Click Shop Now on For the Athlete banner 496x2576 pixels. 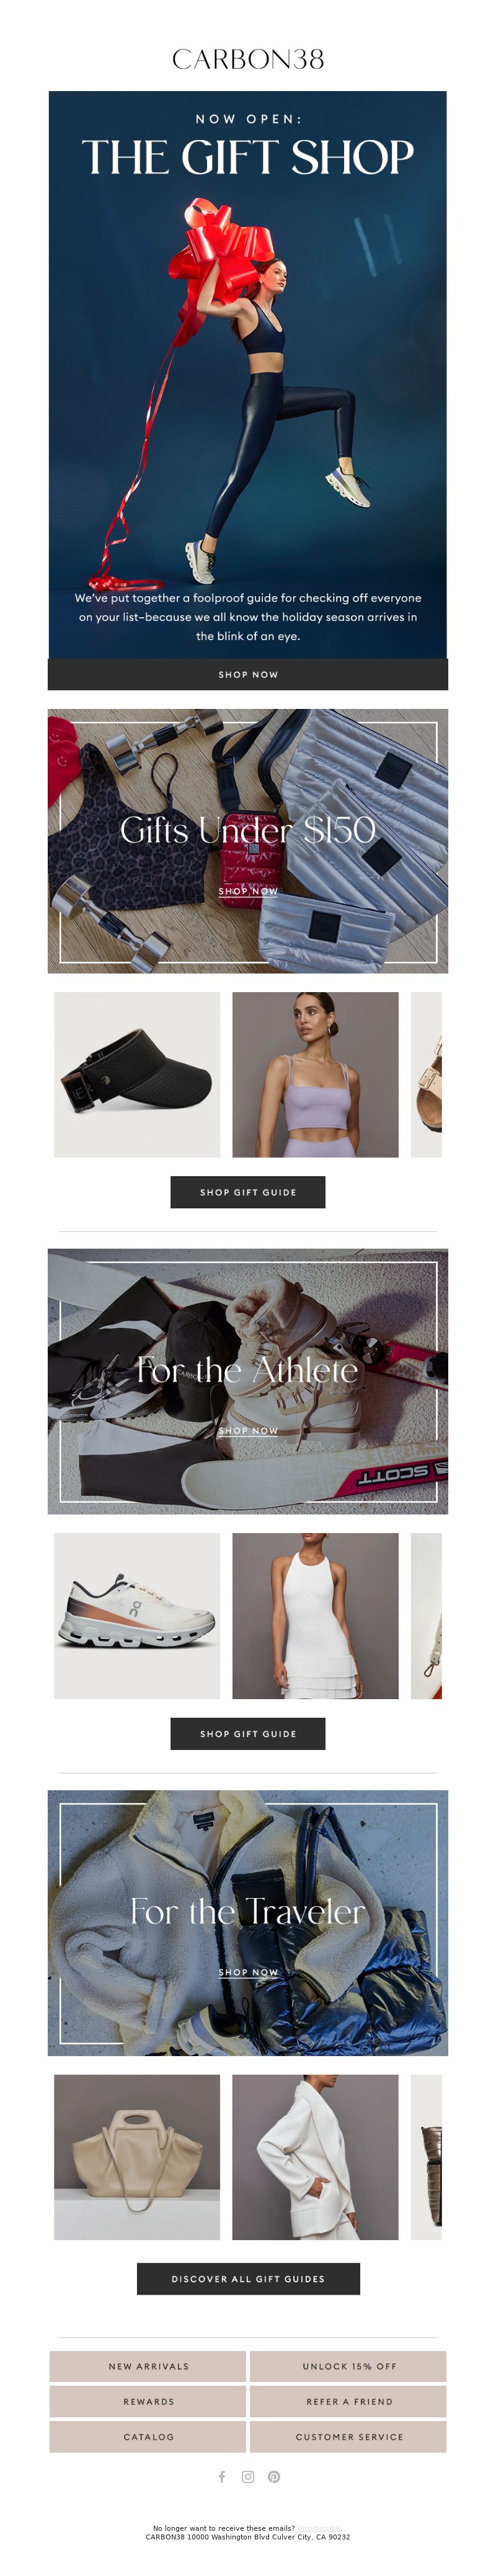click(x=248, y=1431)
